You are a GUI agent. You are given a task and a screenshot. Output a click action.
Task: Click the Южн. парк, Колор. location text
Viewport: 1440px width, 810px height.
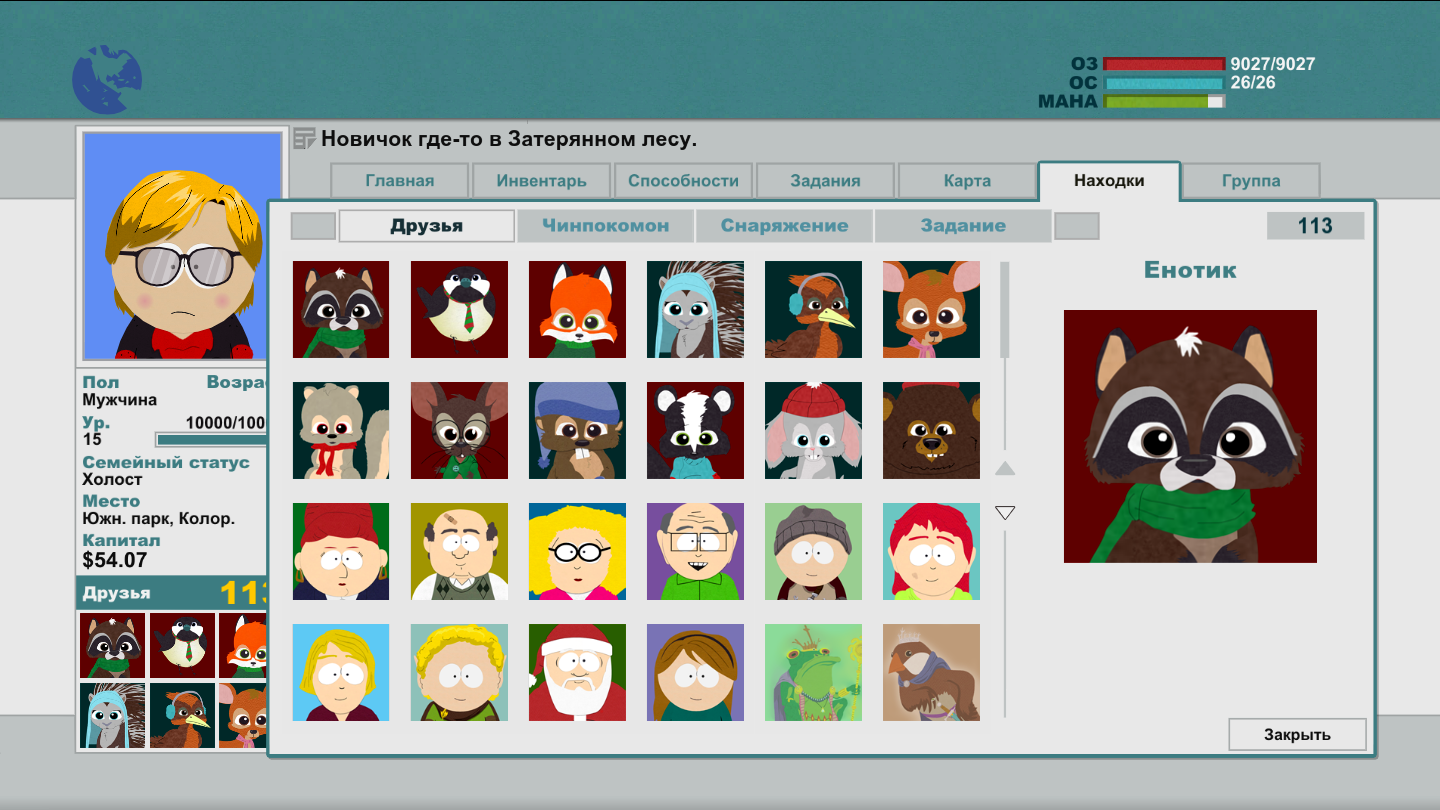[159, 518]
